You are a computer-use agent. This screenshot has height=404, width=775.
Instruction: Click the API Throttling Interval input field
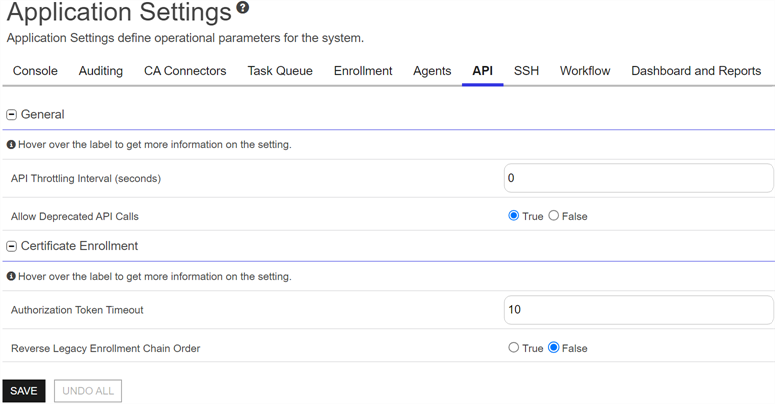[639, 178]
